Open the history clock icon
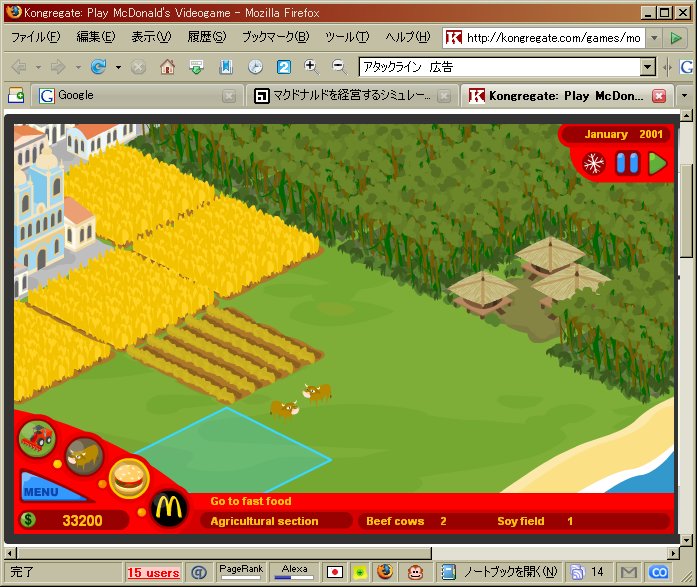Screen dimensions: 697x587 (x=255, y=67)
